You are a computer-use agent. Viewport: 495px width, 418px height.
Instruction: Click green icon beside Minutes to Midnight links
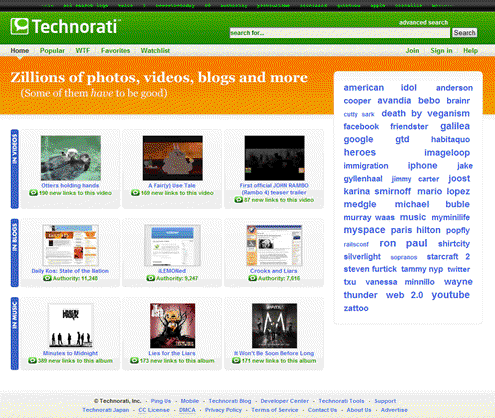coord(32,361)
